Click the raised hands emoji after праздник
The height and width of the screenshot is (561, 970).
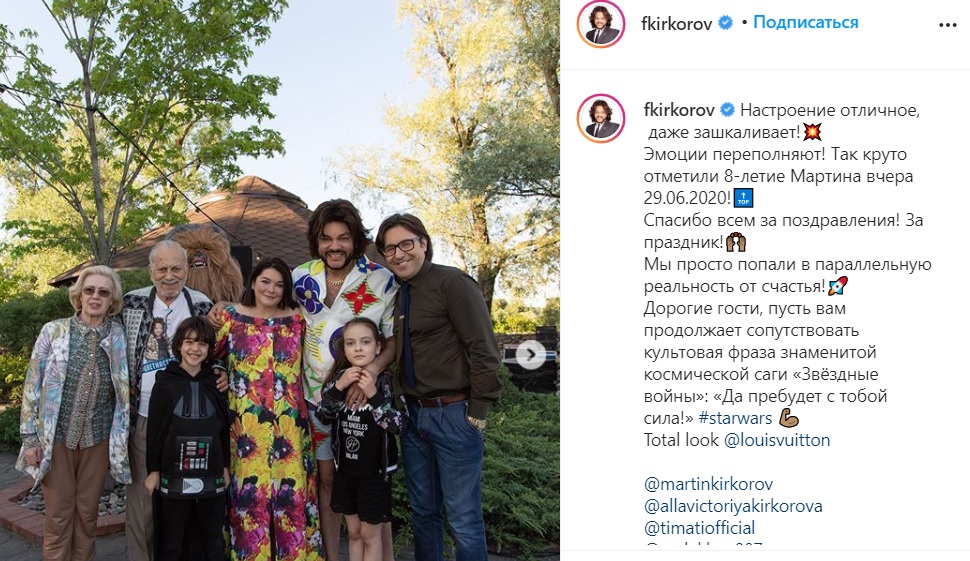[x=736, y=242]
